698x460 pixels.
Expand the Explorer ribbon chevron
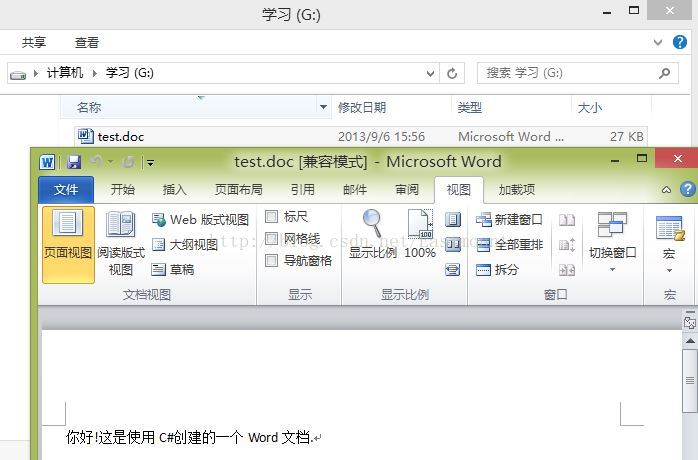[657, 43]
